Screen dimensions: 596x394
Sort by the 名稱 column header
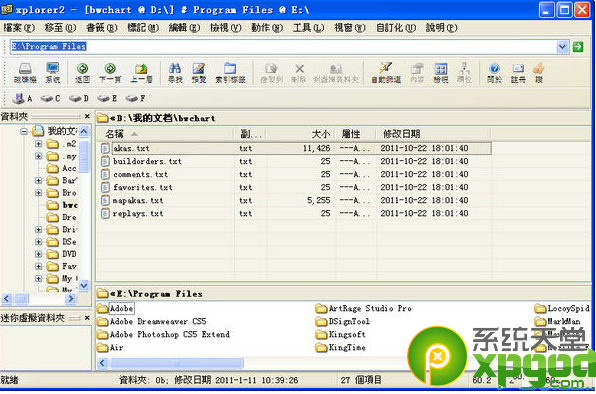point(165,134)
